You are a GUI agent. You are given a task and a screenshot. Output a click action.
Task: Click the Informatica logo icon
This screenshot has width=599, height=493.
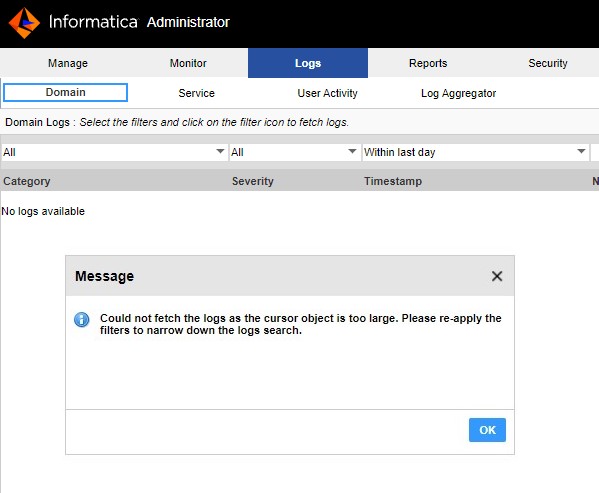point(24,23)
